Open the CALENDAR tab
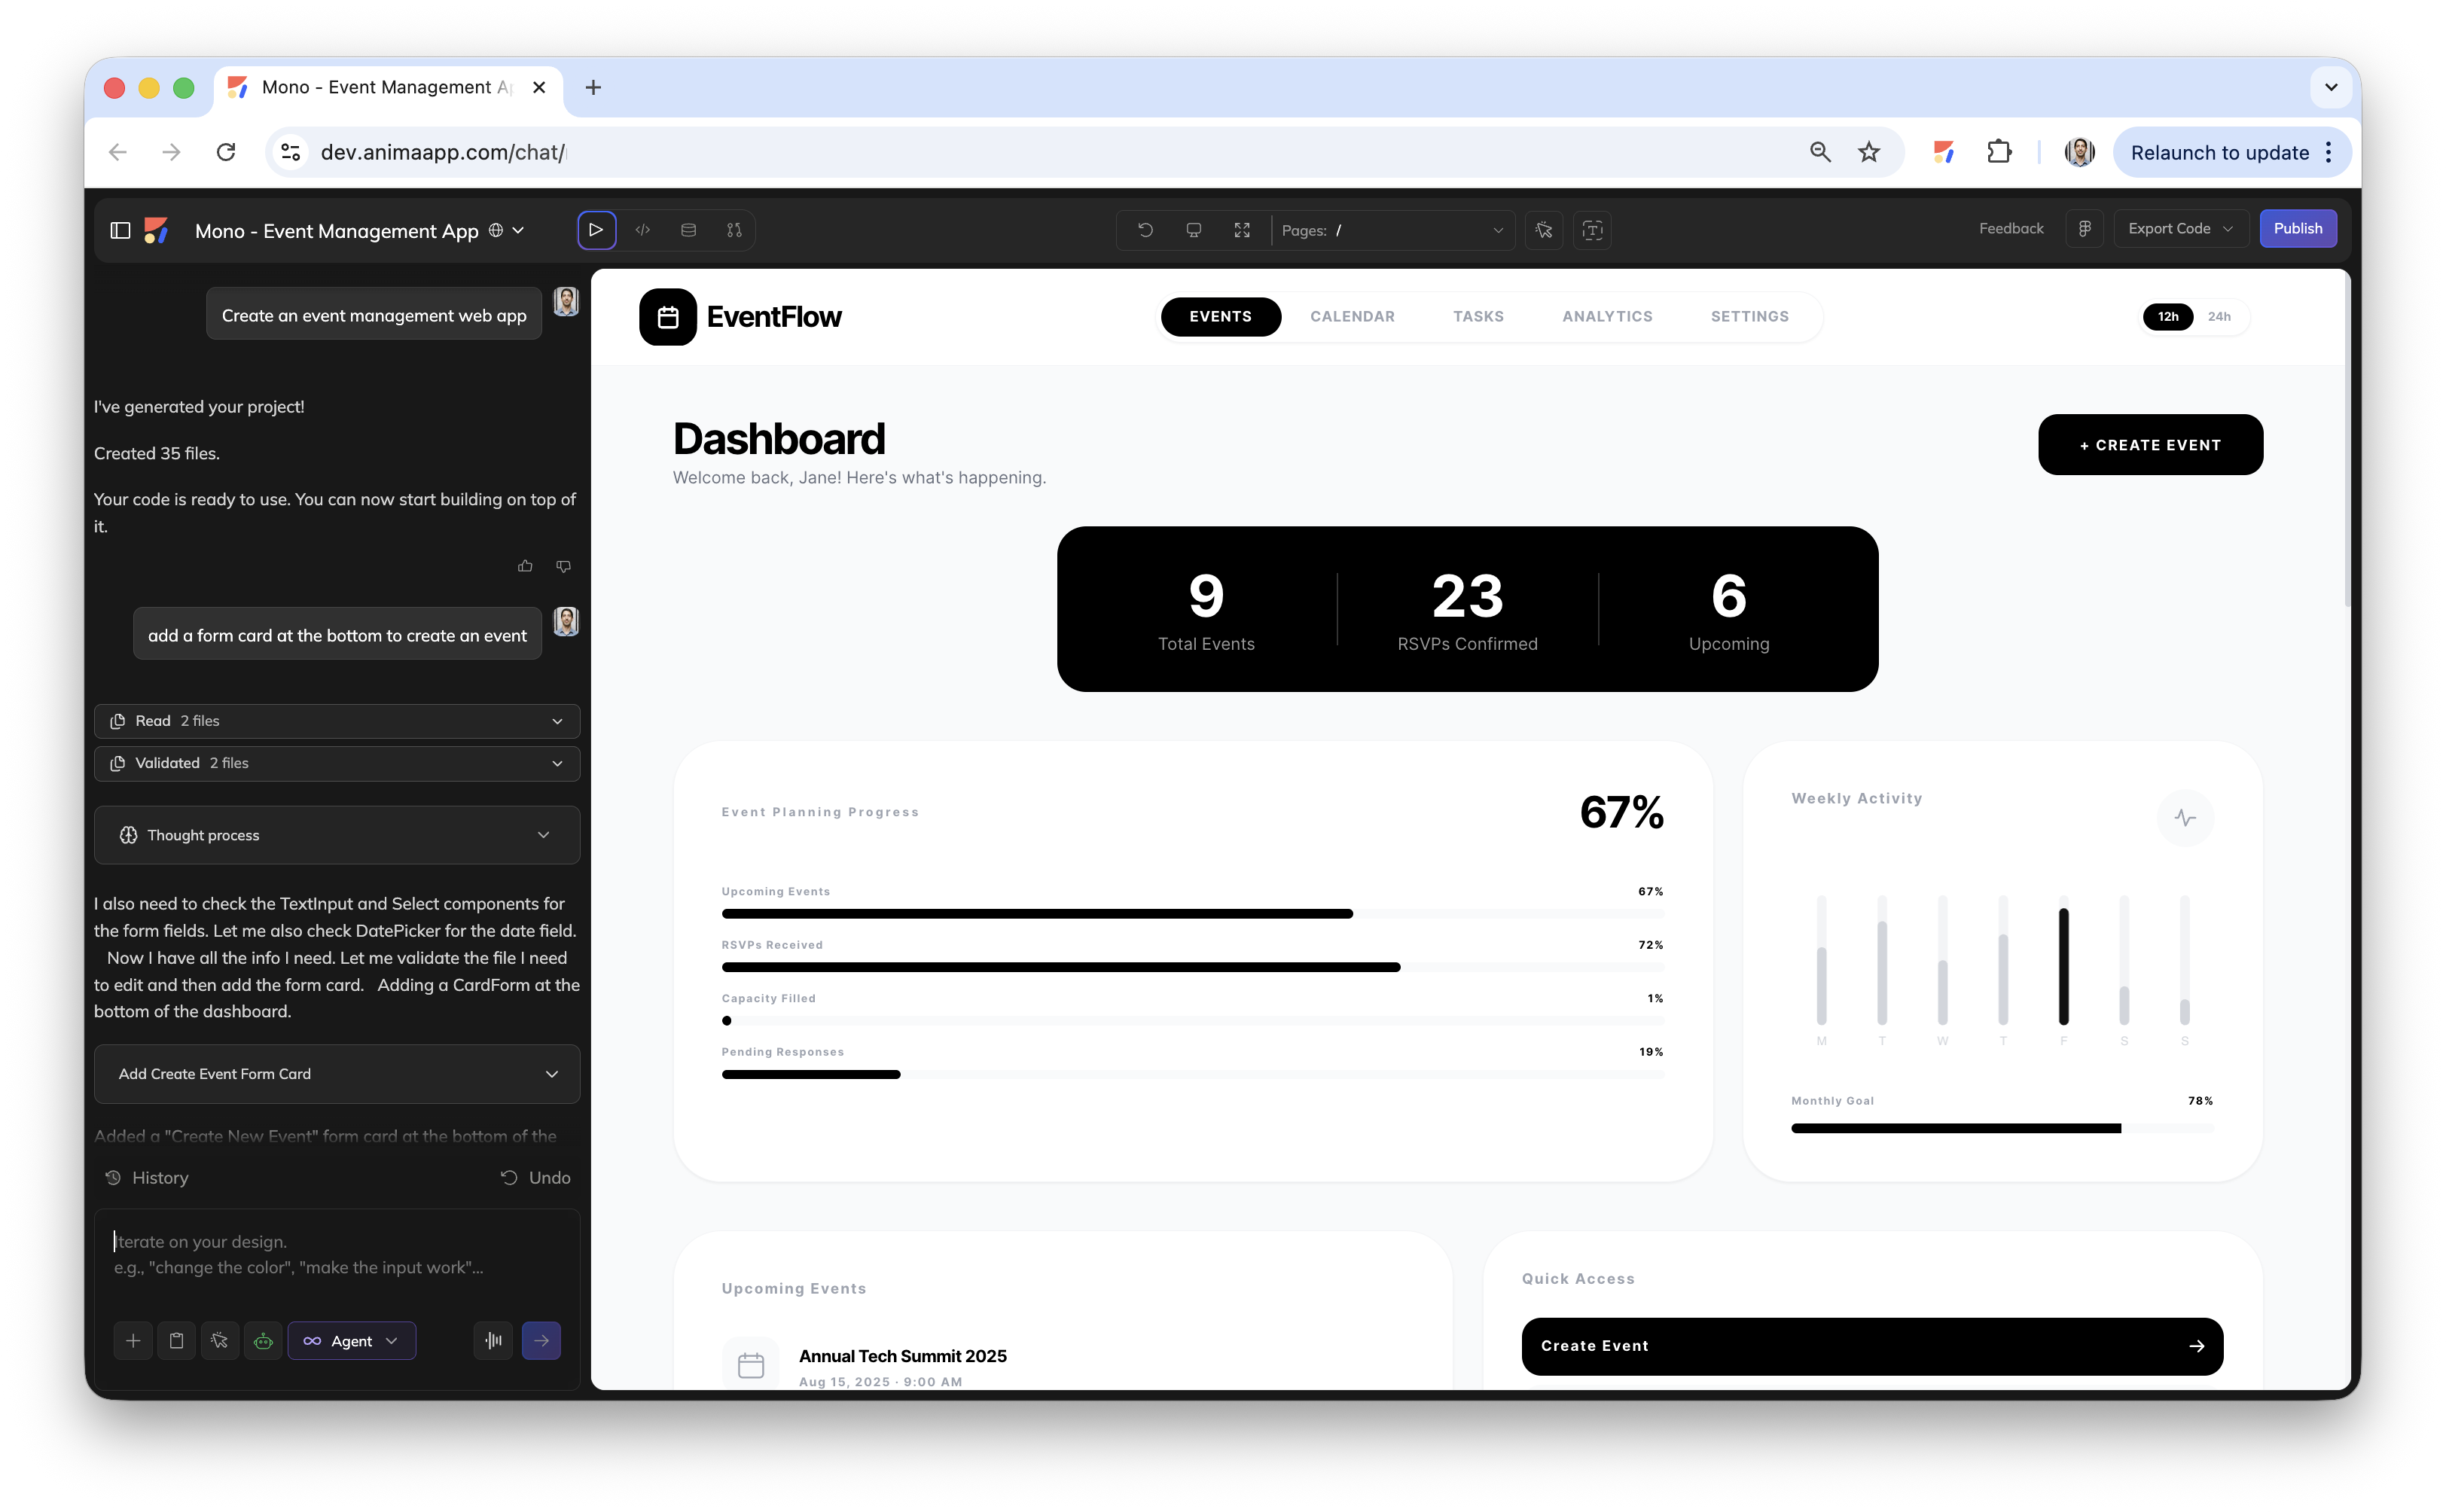2446x1512 pixels. point(1352,317)
